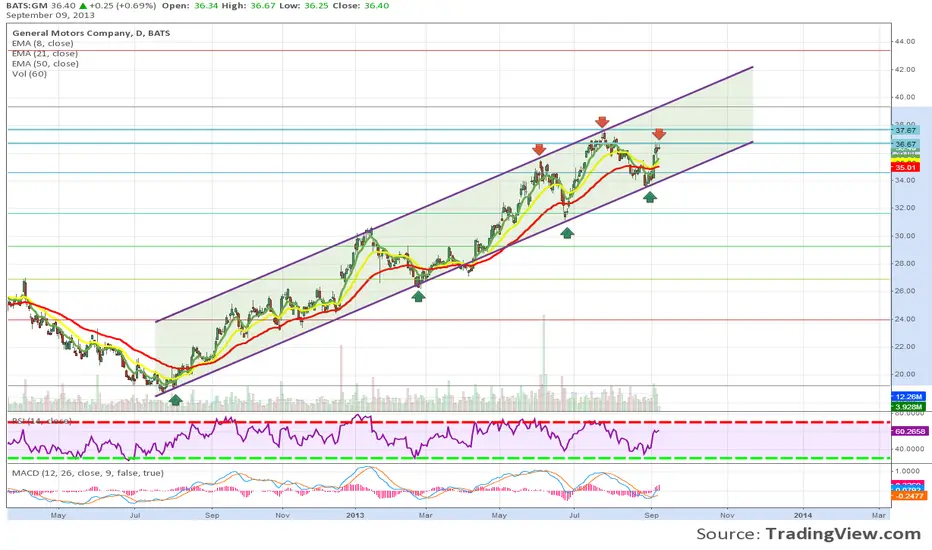This screenshot has height=550, width=932.
Task: Click the 32.00 price axis label
Action: (905, 208)
